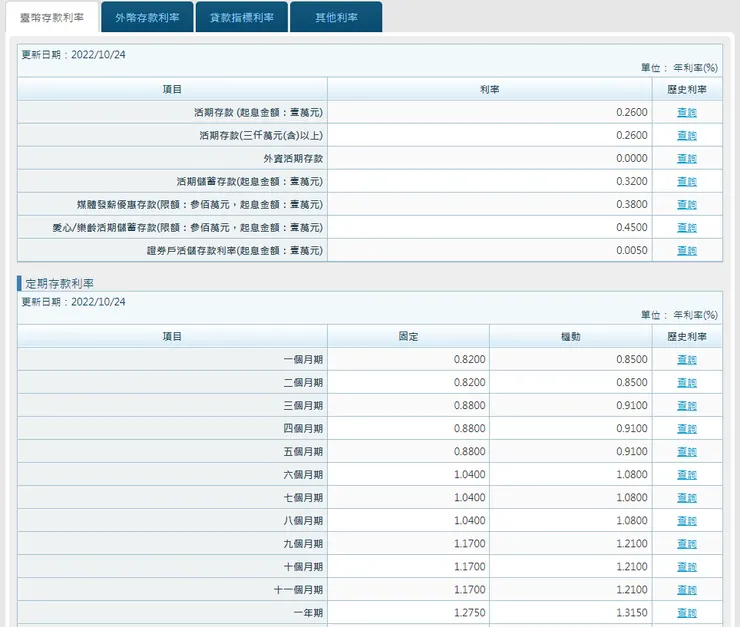This screenshot has height=627, width=740.
Task: Open 查詢 history link for 三個月期
Action: coord(687,406)
